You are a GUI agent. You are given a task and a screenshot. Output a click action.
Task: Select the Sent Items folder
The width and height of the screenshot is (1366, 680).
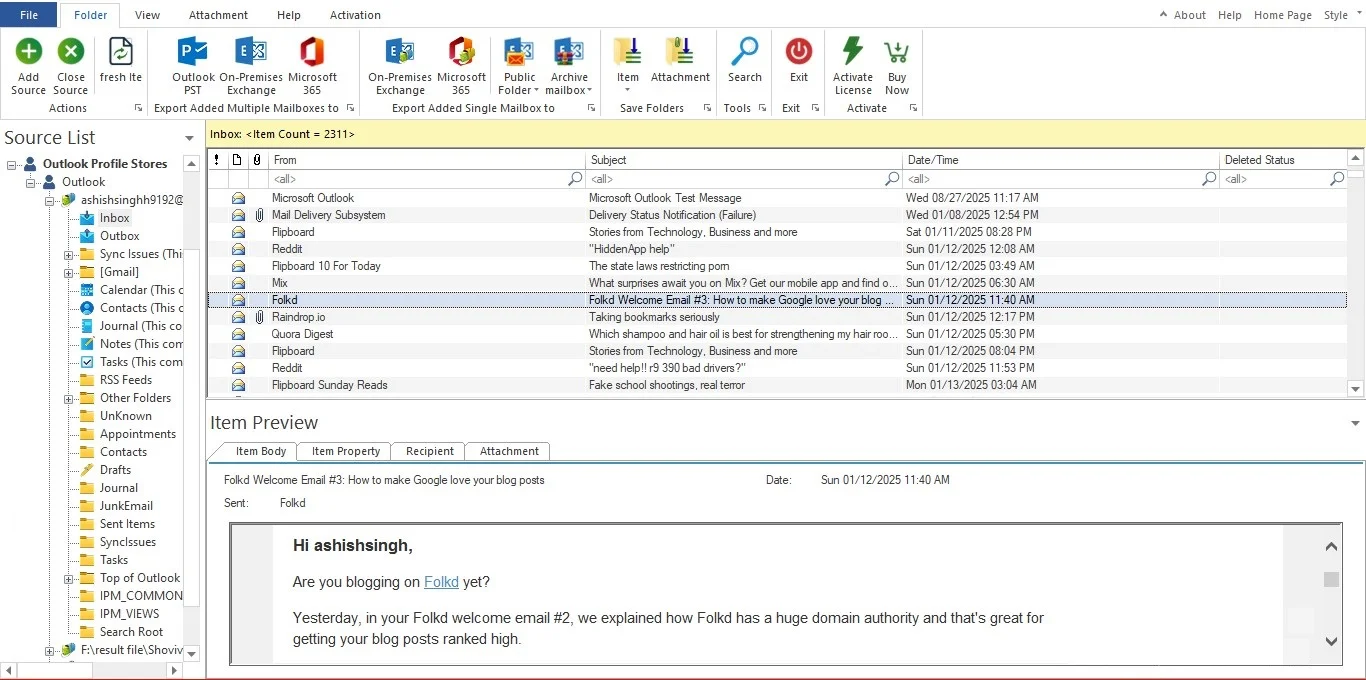[127, 524]
